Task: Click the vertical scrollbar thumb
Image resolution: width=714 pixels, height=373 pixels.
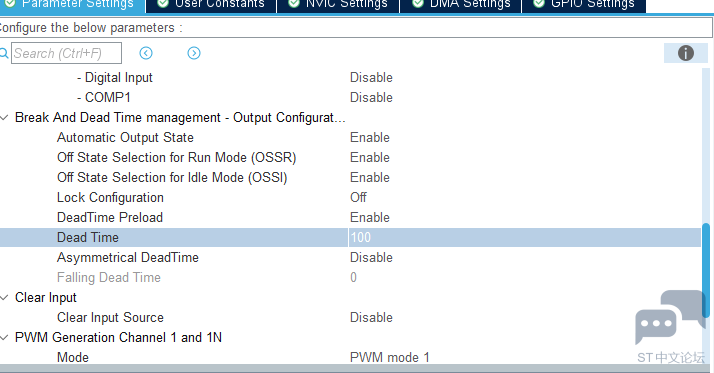Action: [706, 270]
